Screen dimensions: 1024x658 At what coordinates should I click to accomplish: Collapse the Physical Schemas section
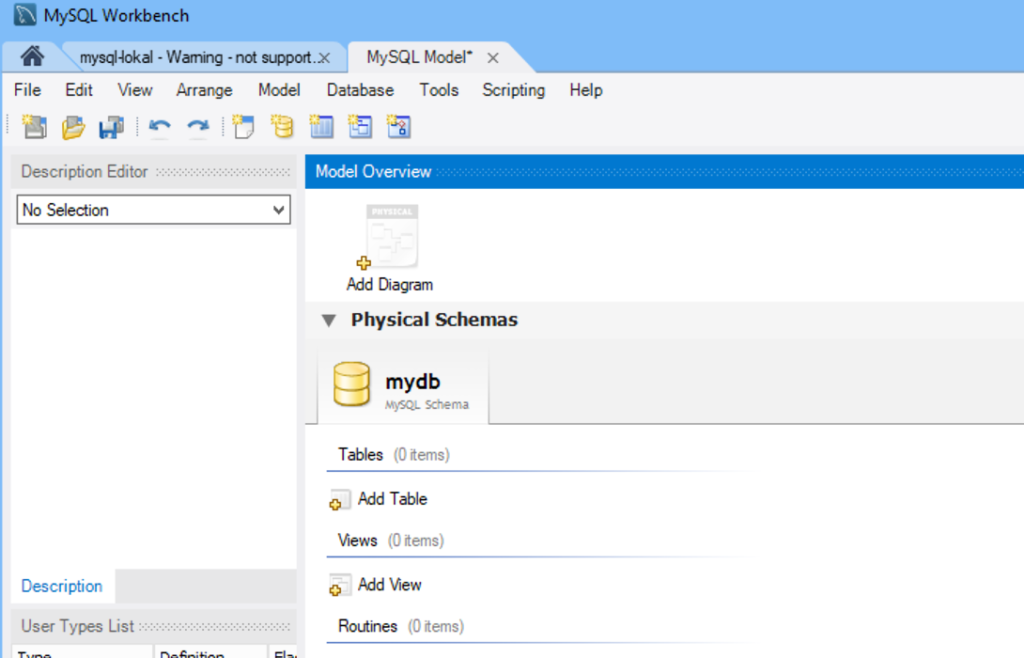point(328,320)
